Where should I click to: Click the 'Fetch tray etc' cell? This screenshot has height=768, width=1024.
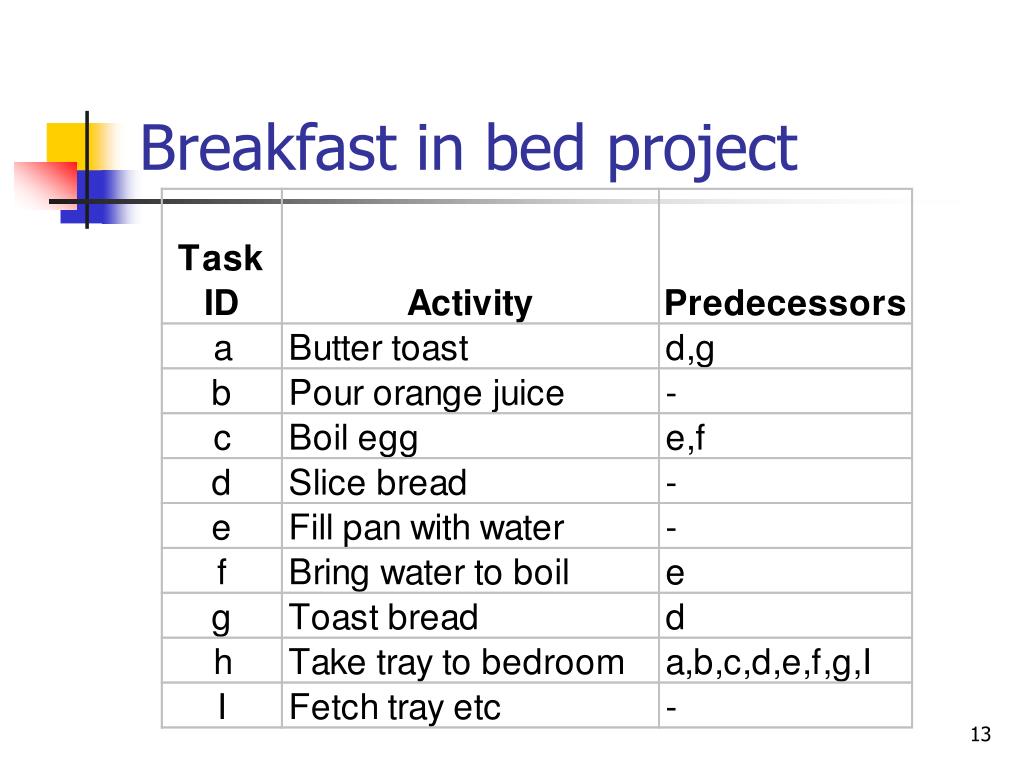tap(470, 706)
